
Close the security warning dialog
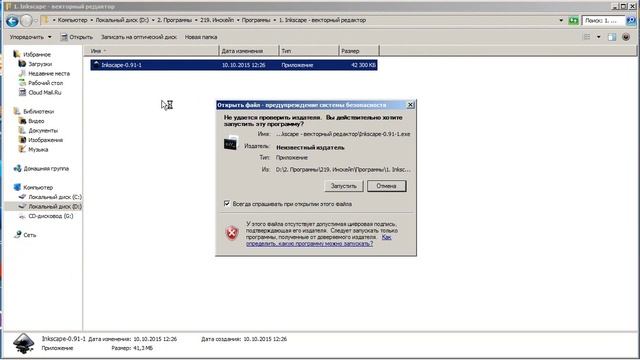410,105
